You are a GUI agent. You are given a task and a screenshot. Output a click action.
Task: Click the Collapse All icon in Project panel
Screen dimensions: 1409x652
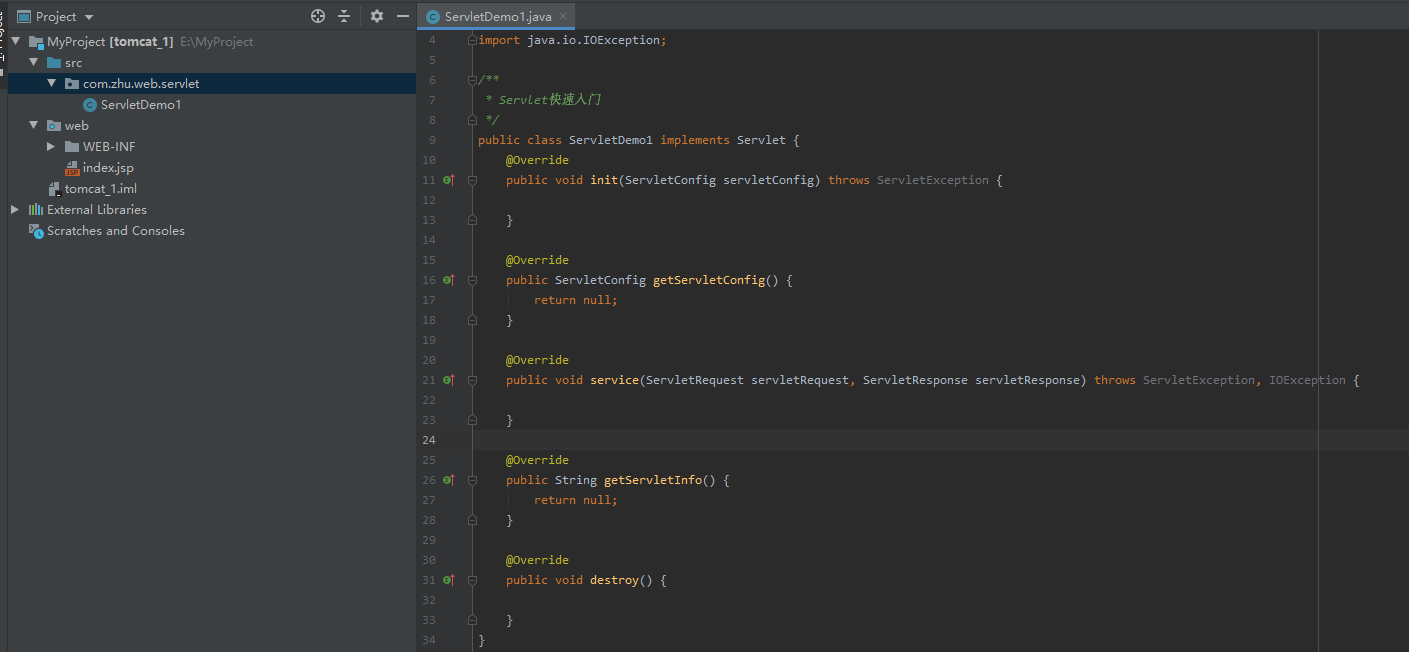coord(344,16)
